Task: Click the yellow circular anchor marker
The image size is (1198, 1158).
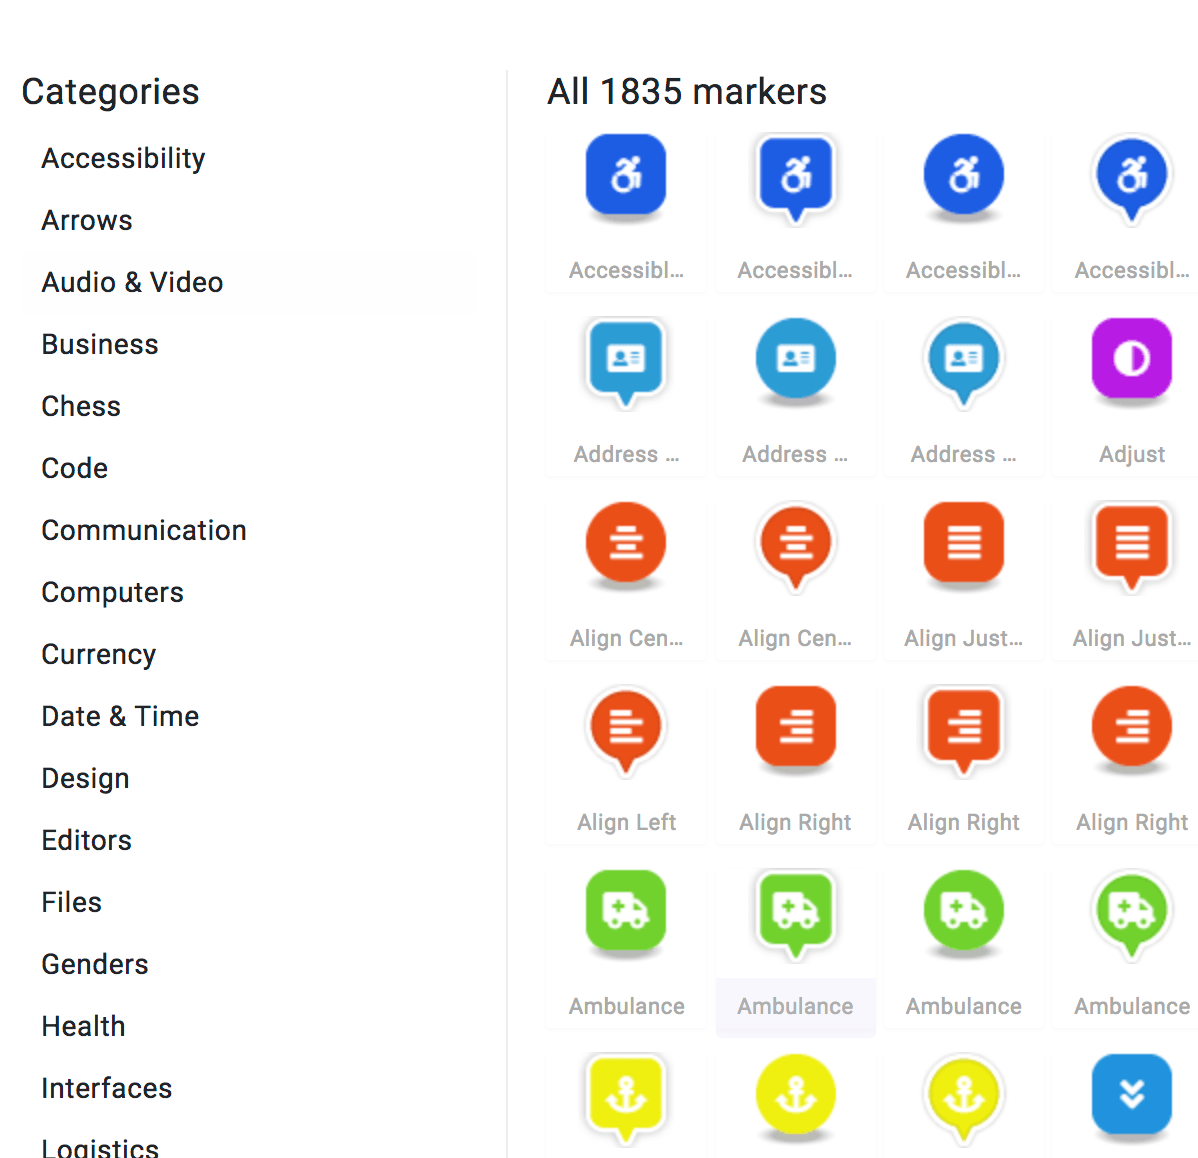Action: [x=795, y=1095]
